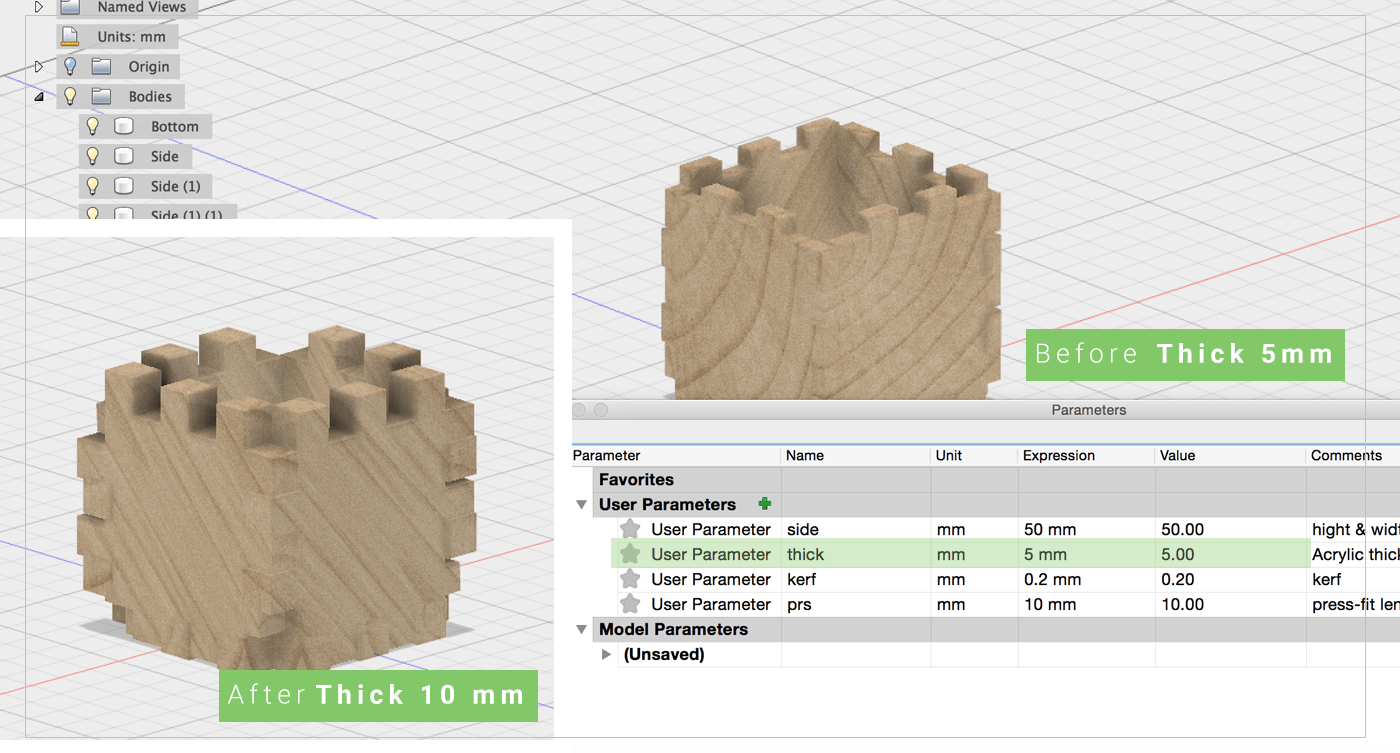
Task: Click the 'thick' parameter name cell
Action: point(856,554)
